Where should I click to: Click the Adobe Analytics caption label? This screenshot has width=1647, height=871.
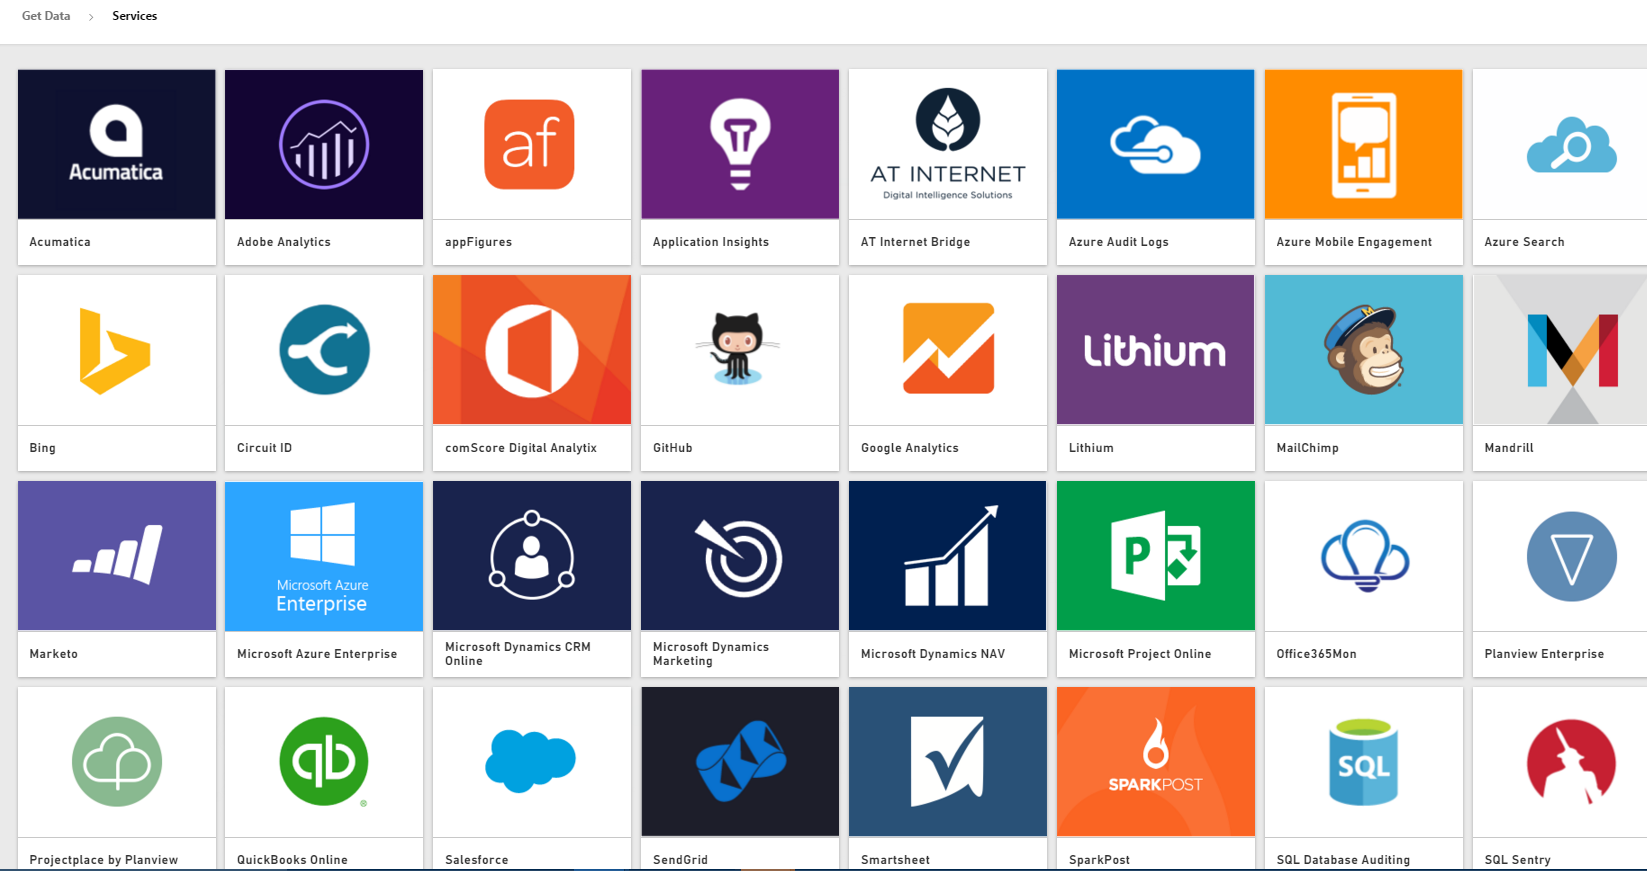[284, 242]
